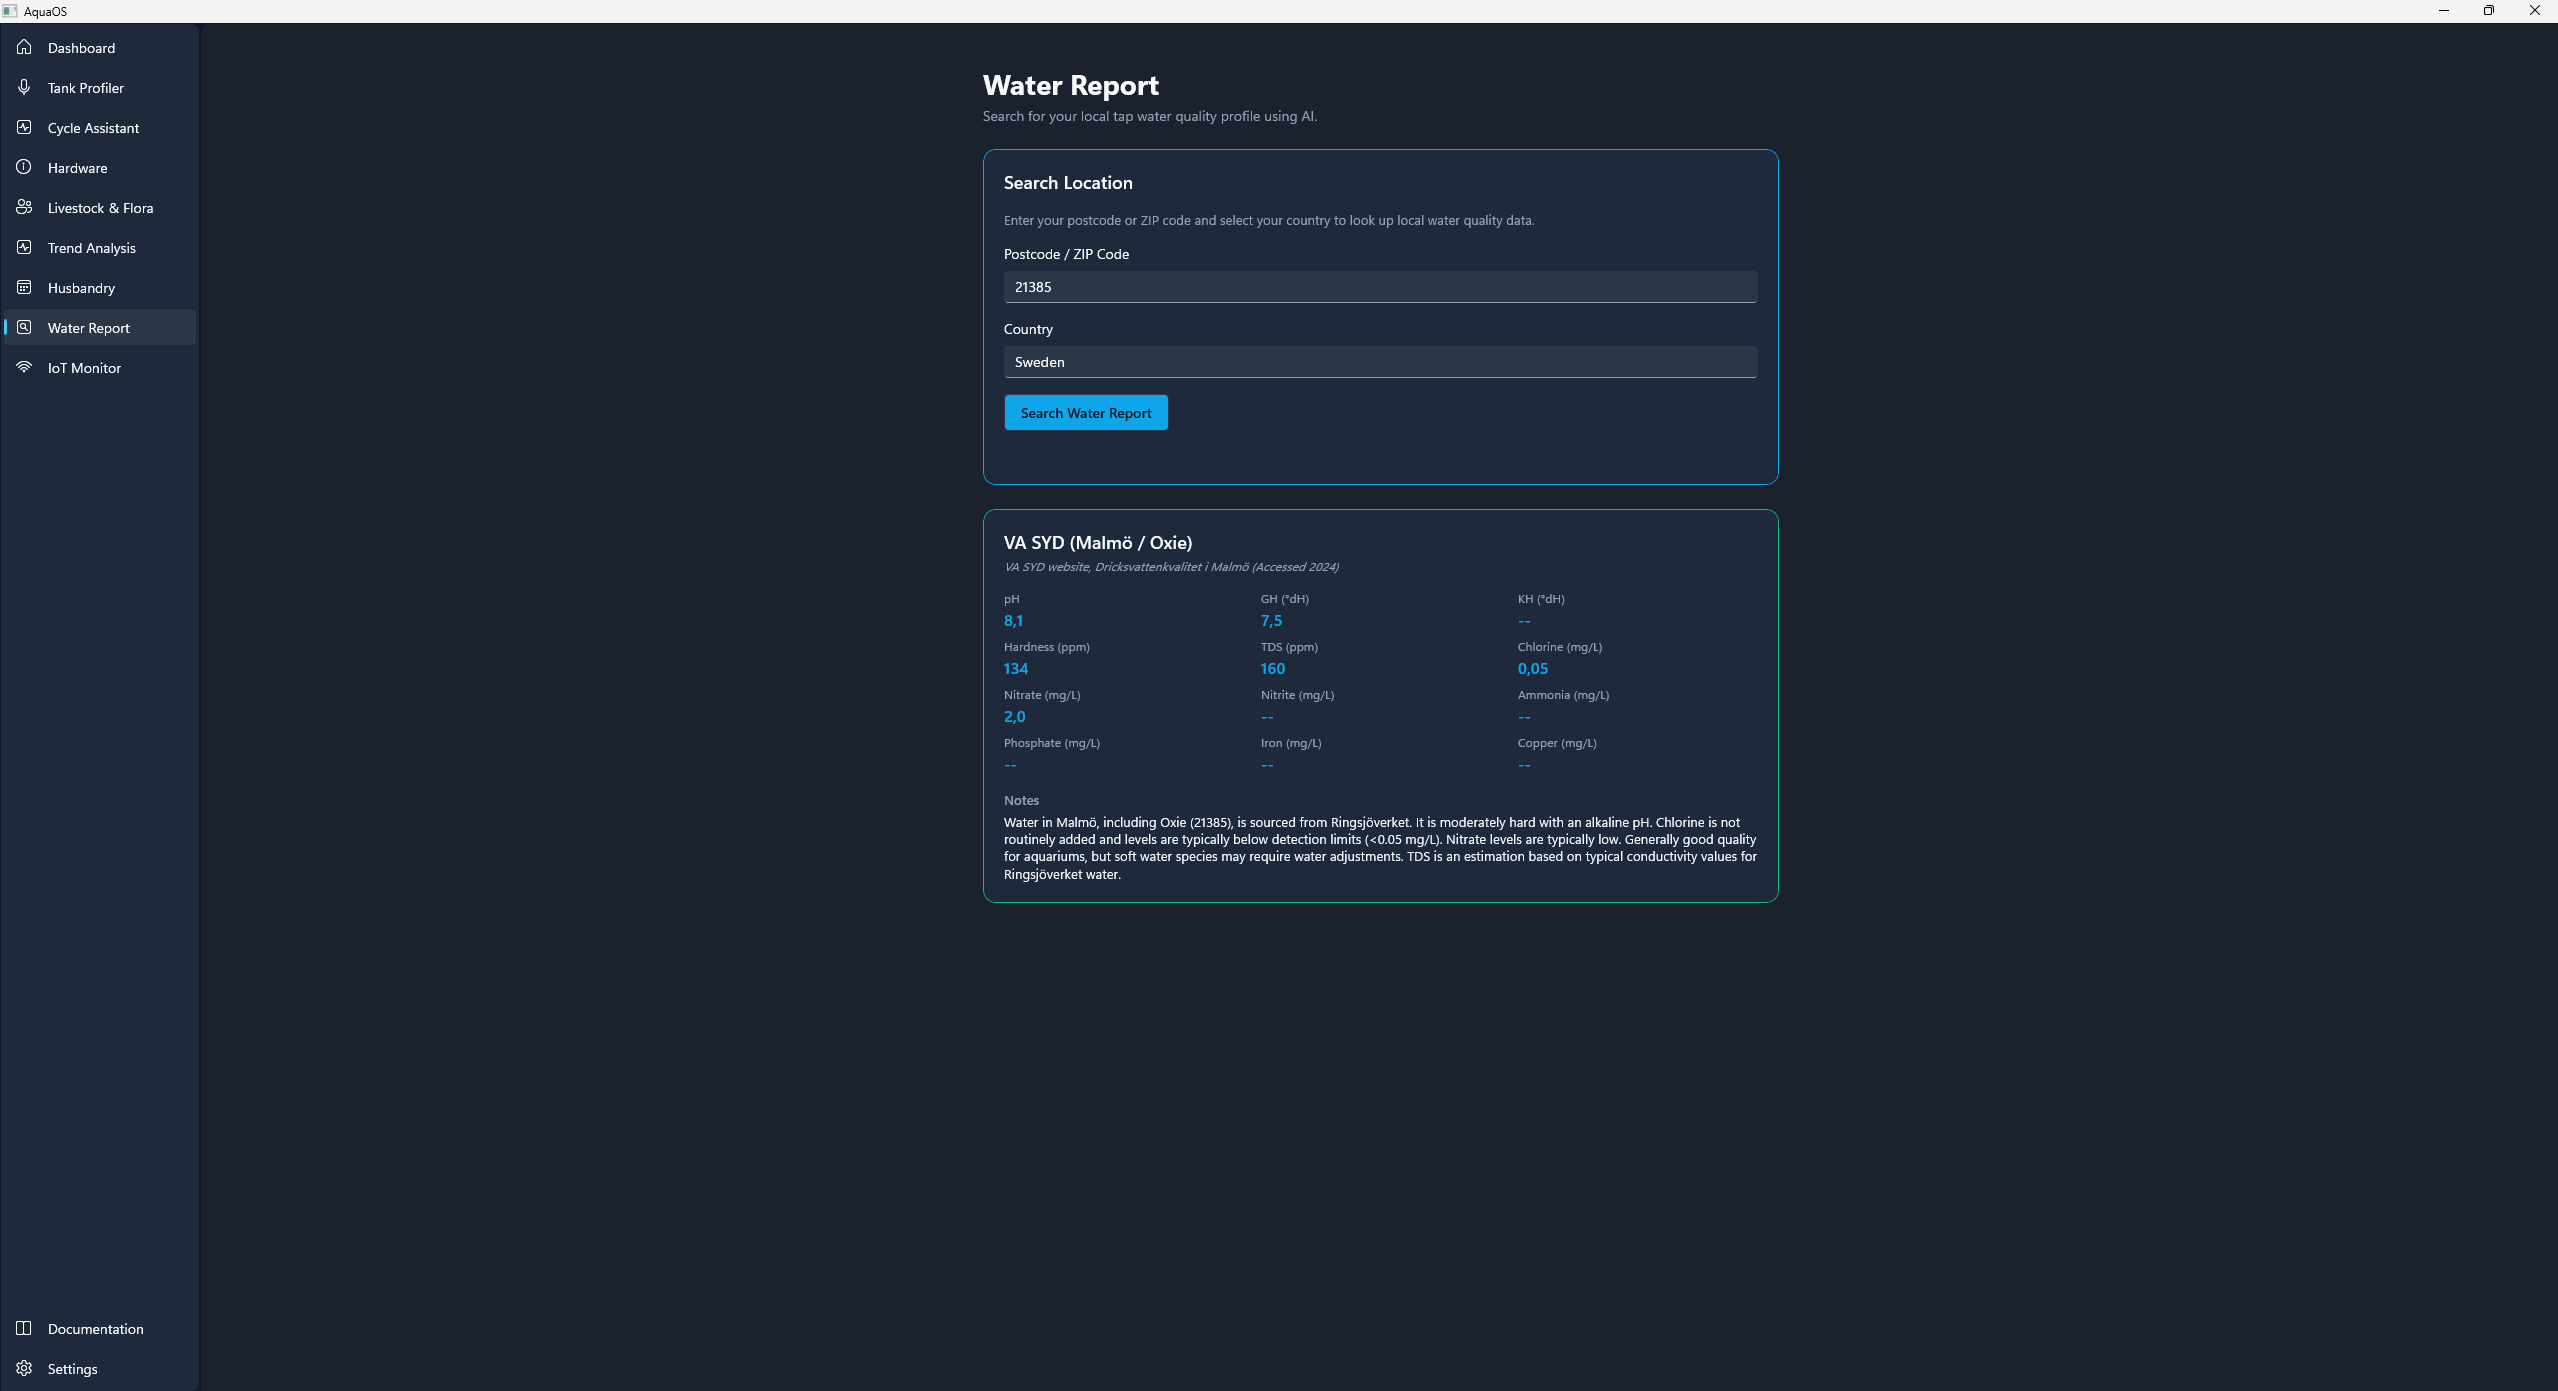Click the IoT Monitor wifi icon
The image size is (2558, 1391).
point(24,367)
